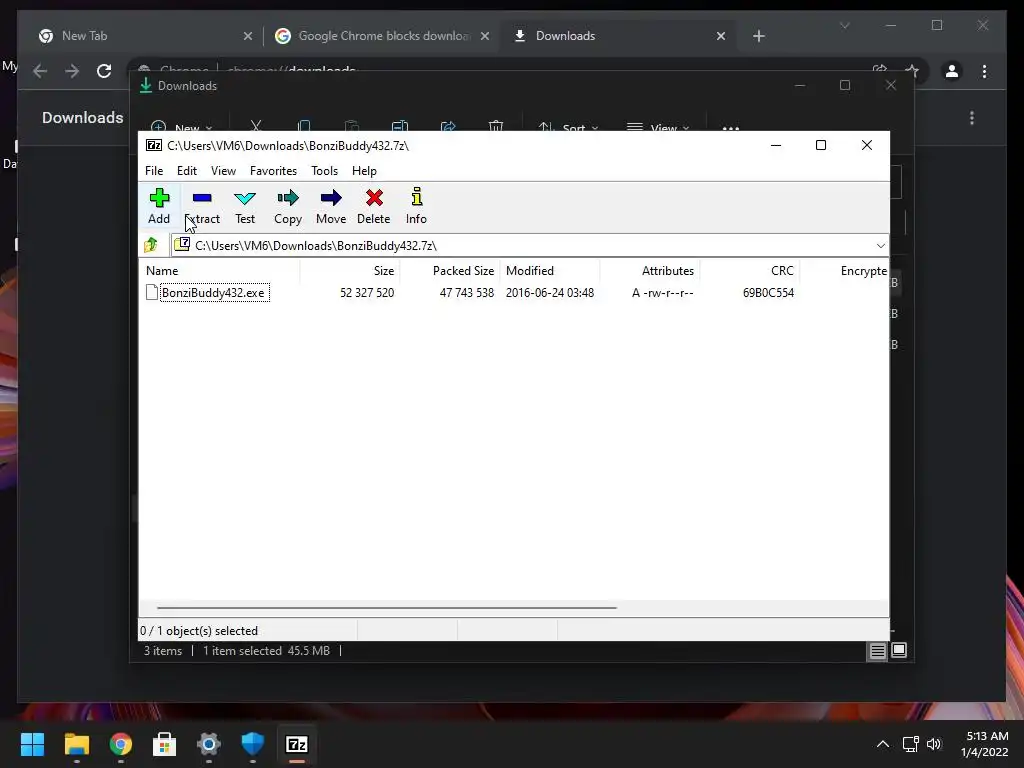Go up one folder level in 7-Zip
1024x768 pixels.
(x=151, y=245)
